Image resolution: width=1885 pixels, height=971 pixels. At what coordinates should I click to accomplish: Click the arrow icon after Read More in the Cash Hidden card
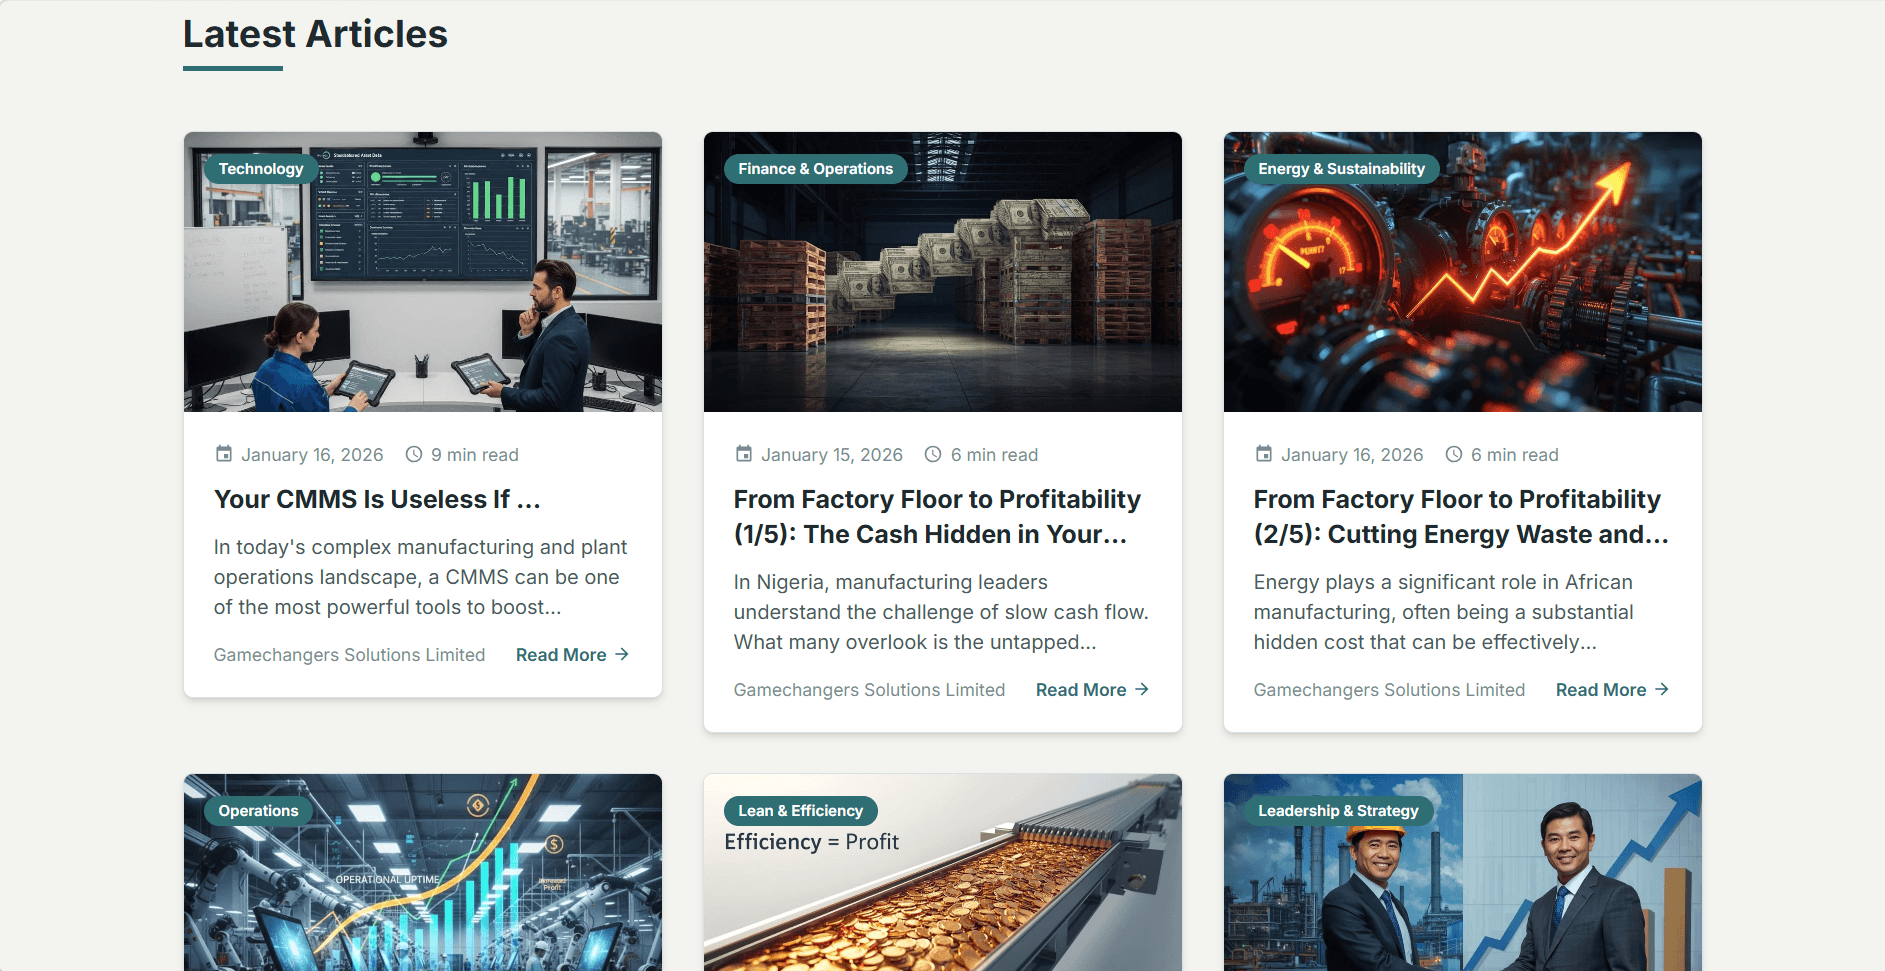point(1142,689)
